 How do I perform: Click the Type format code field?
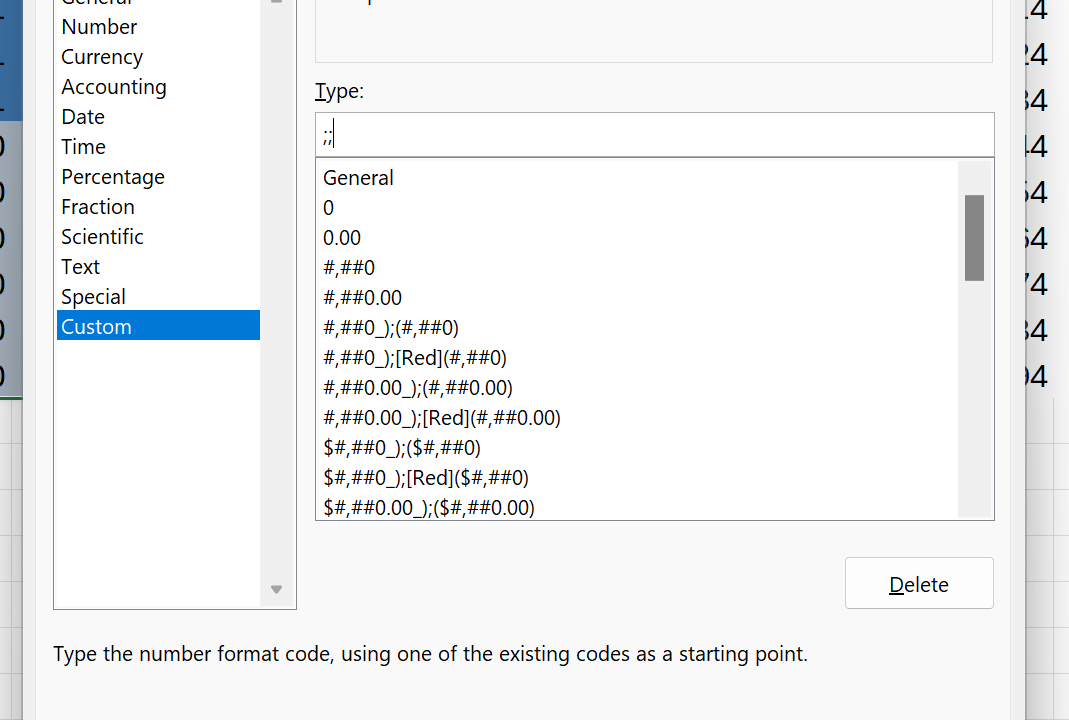pos(654,135)
